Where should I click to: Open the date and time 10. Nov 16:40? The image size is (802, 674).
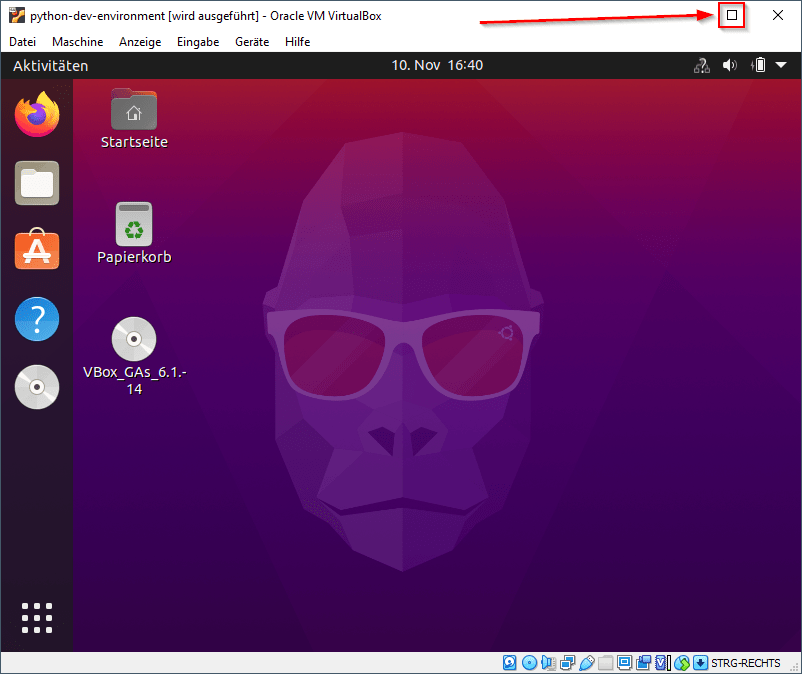437,66
